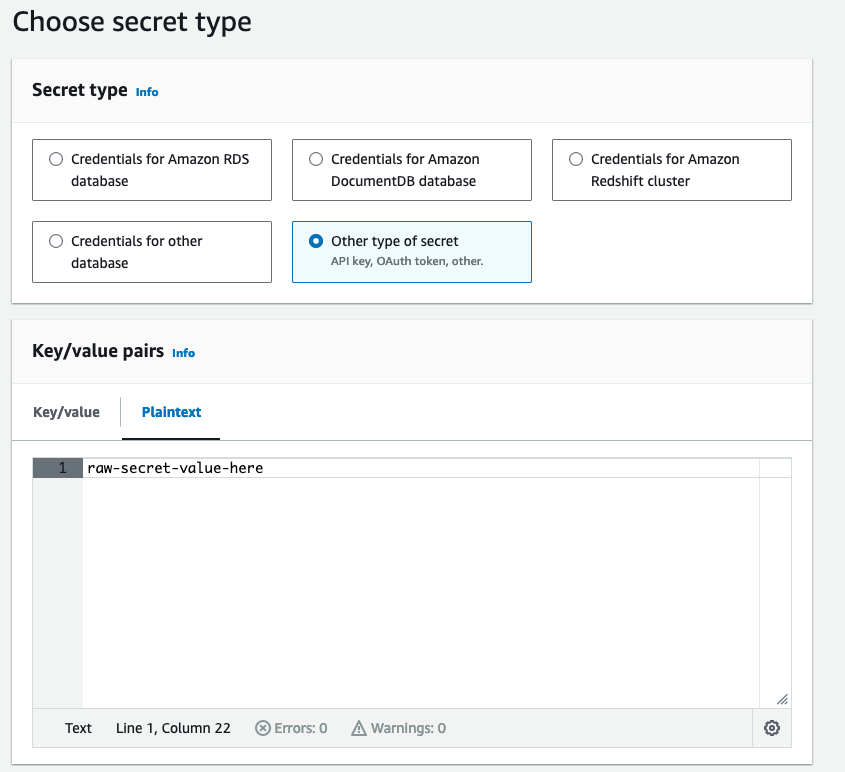Click the Text syntax mode label
This screenshot has width=845, height=772.
78,728
